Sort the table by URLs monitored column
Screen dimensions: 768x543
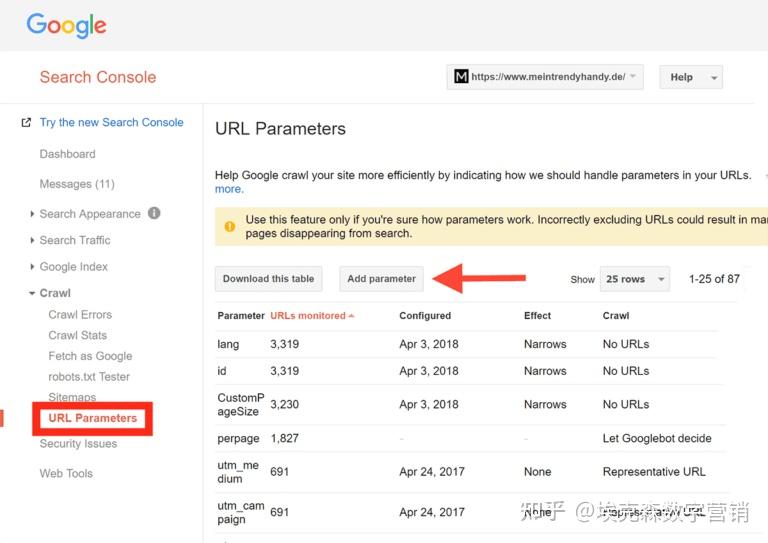click(x=308, y=316)
